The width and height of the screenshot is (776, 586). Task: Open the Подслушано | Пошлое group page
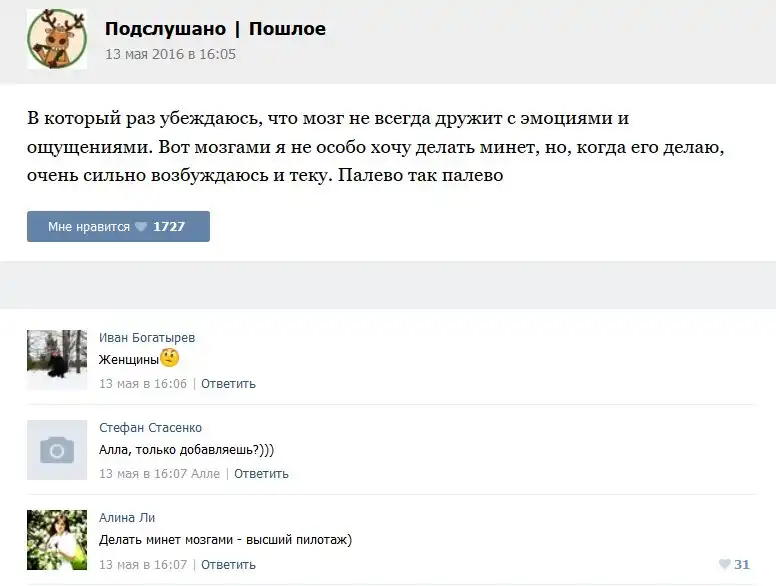pyautogui.click(x=215, y=29)
